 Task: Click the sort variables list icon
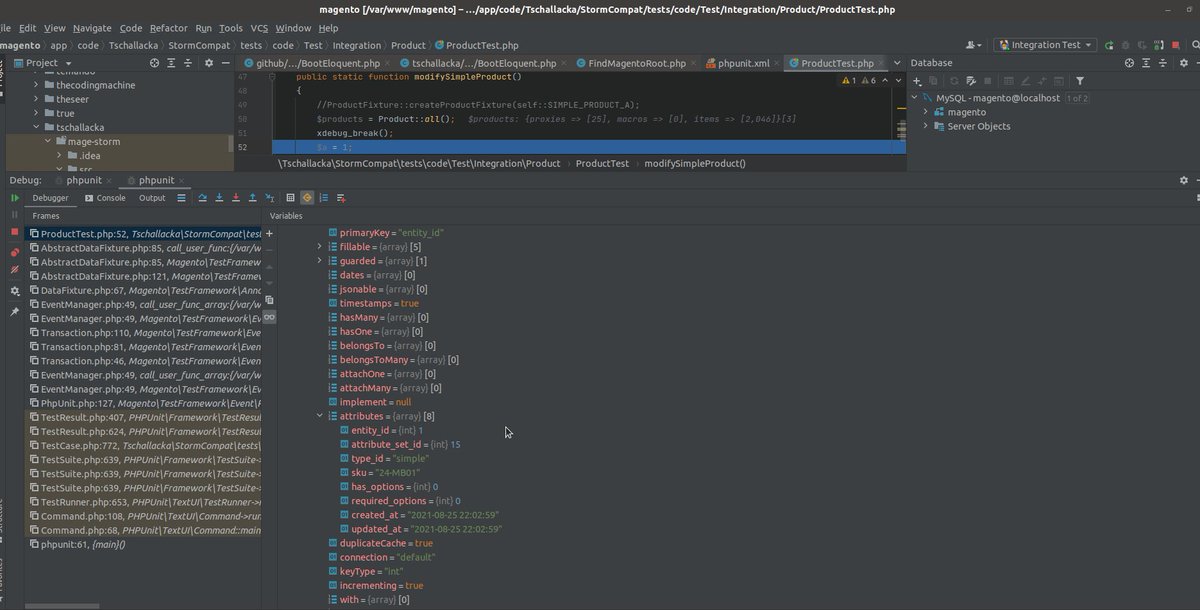point(324,198)
